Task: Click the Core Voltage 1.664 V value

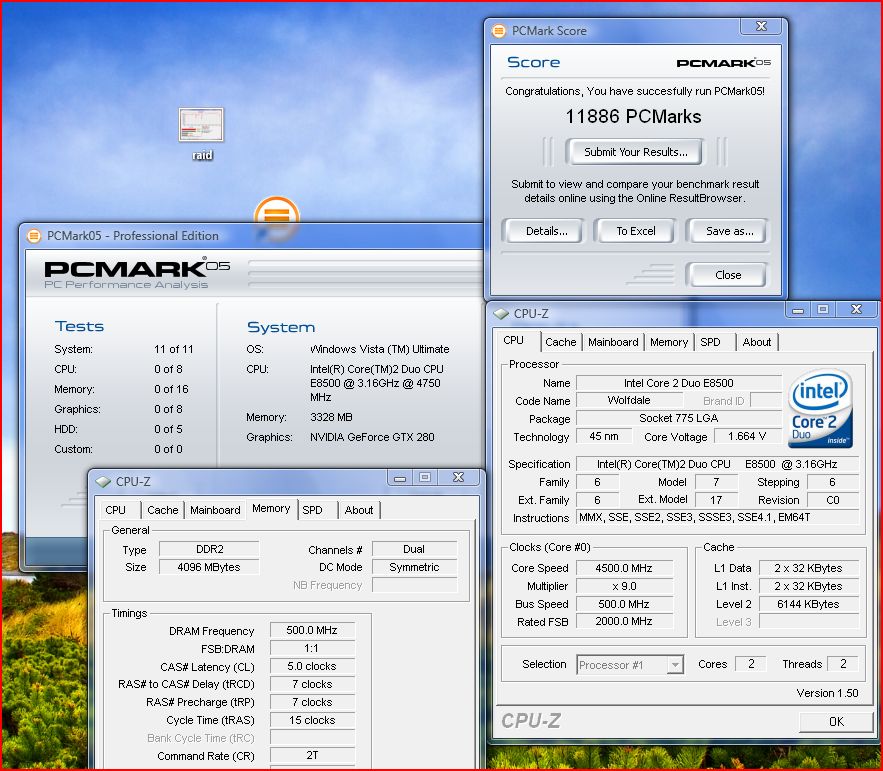Action: click(x=747, y=436)
